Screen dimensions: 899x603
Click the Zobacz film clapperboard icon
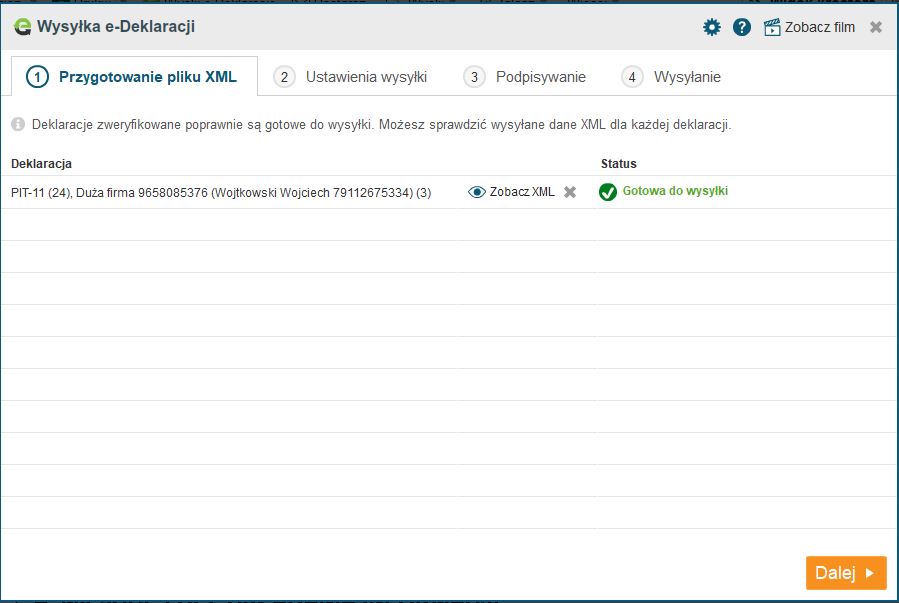coord(772,27)
